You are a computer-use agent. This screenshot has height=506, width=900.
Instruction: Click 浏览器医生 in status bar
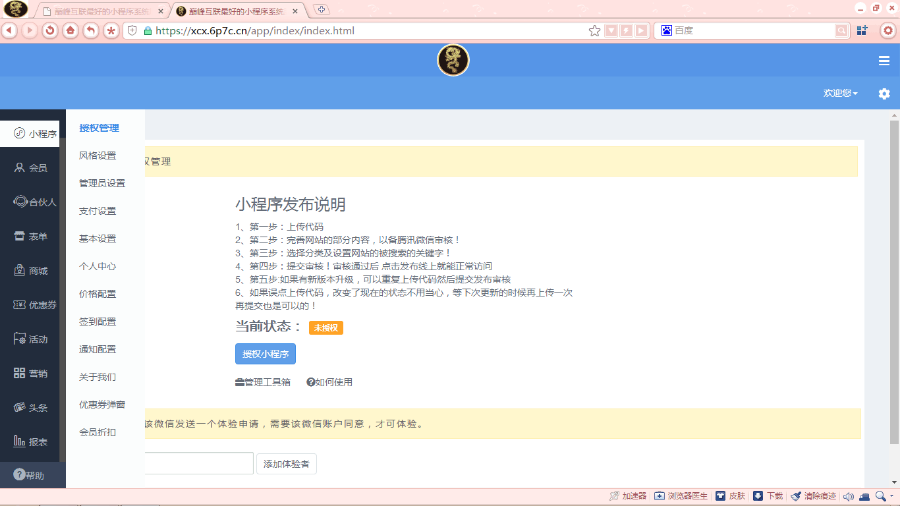coord(681,496)
